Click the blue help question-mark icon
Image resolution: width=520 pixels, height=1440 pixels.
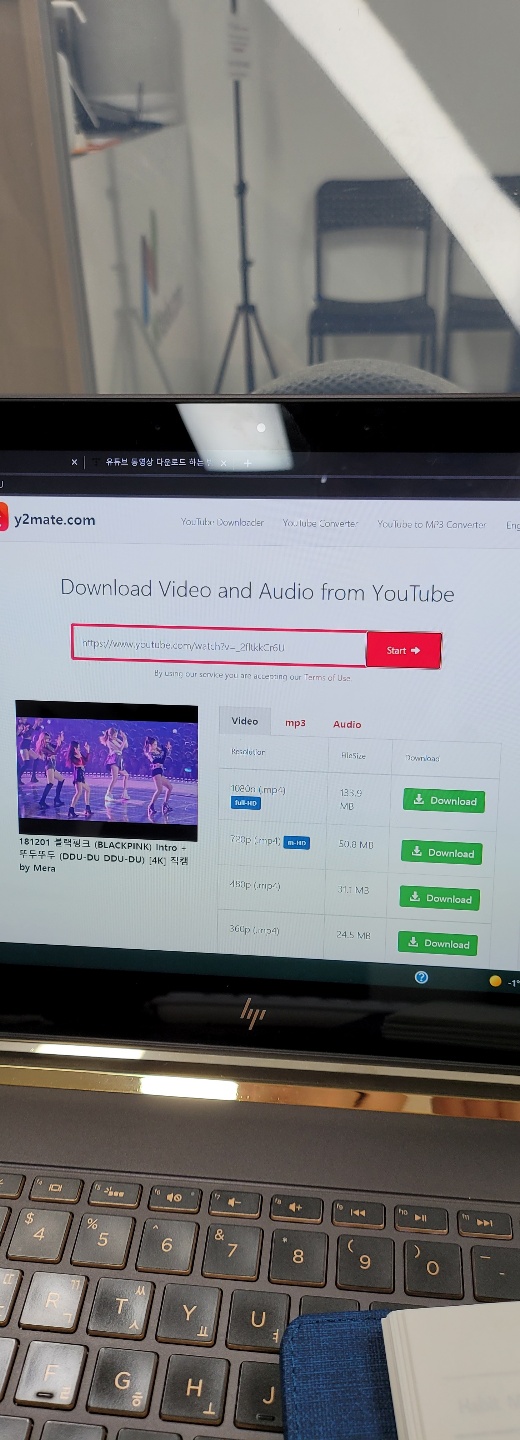421,977
